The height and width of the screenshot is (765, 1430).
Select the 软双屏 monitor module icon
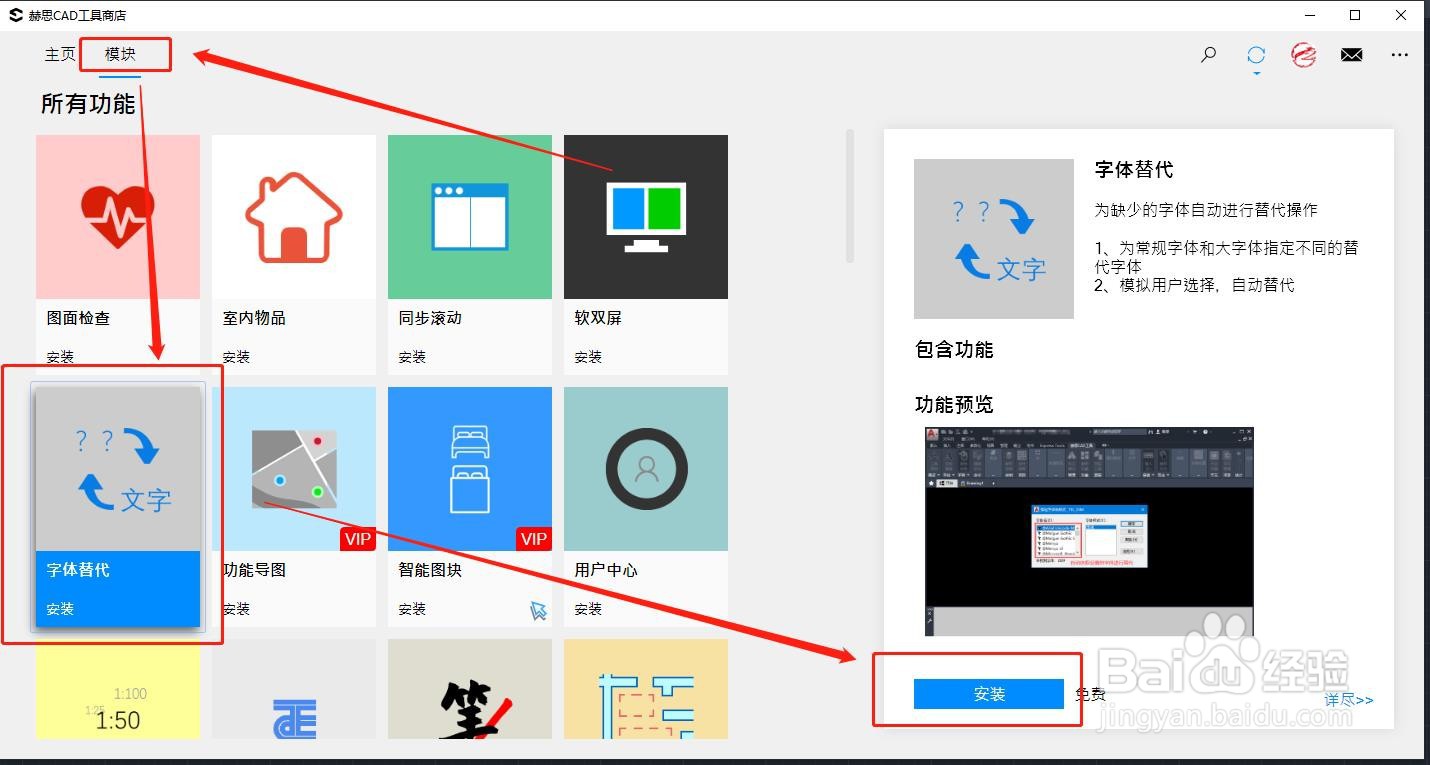[x=646, y=217]
